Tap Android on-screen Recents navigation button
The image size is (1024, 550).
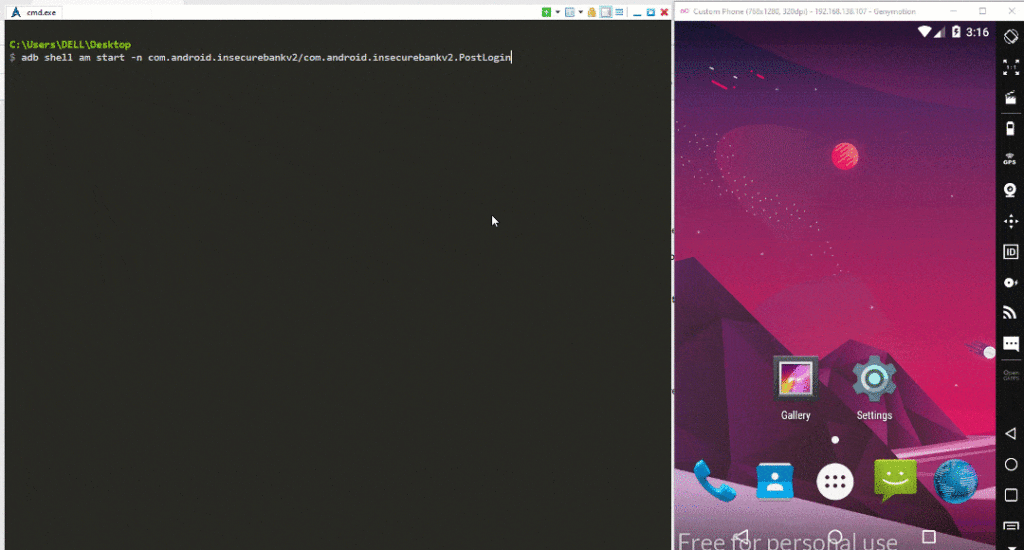click(x=928, y=537)
